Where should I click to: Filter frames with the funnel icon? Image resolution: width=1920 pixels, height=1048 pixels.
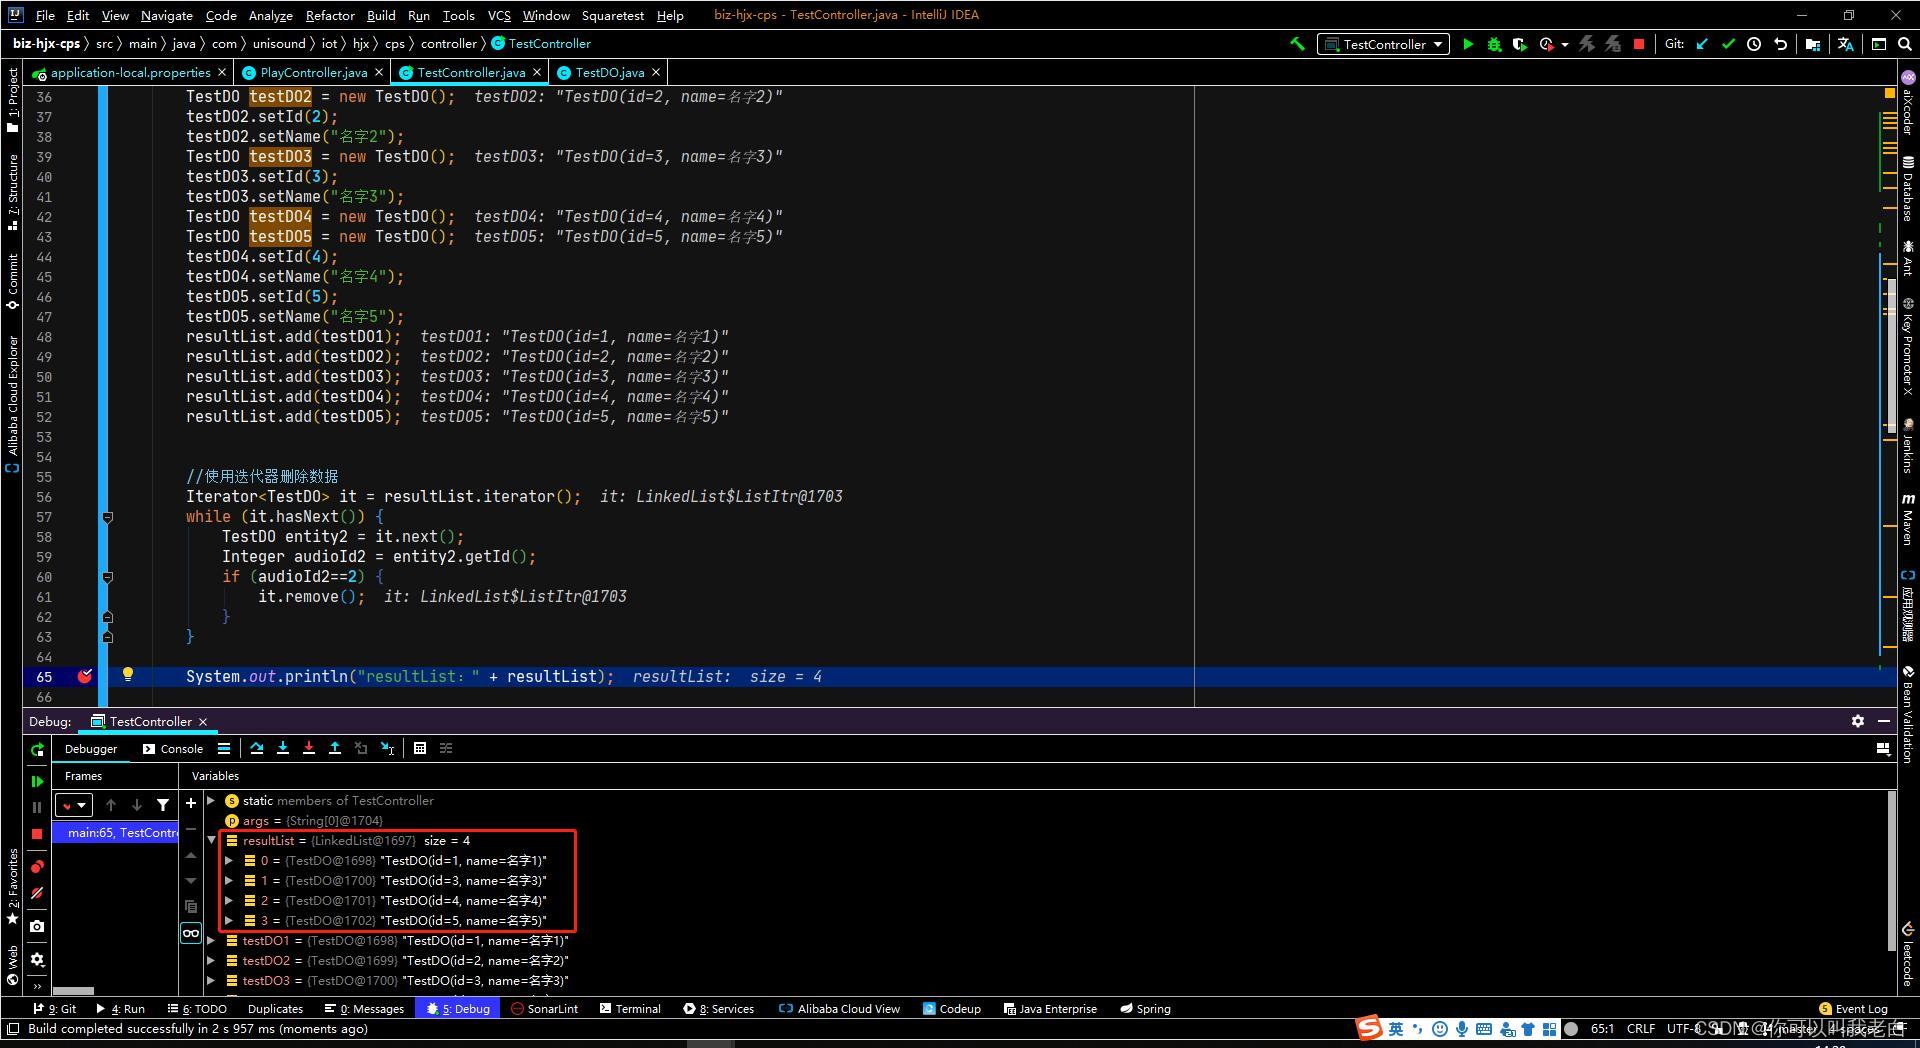click(163, 805)
